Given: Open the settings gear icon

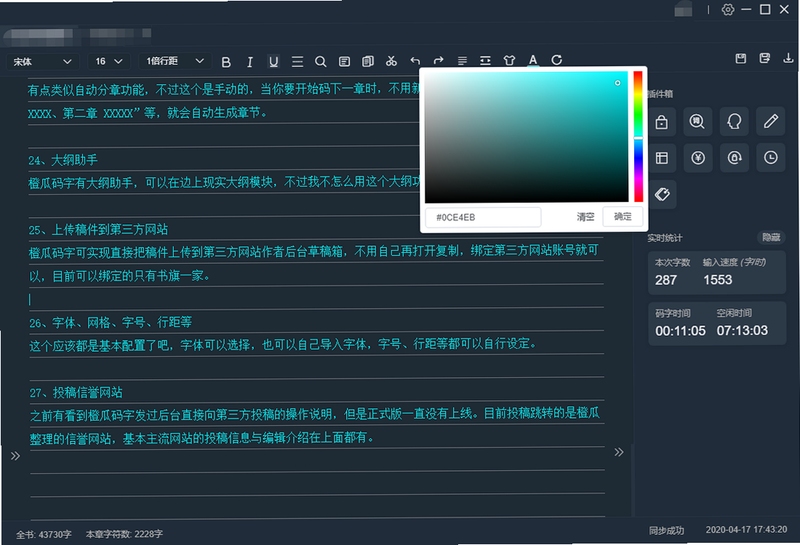Looking at the screenshot, I should point(728,9).
